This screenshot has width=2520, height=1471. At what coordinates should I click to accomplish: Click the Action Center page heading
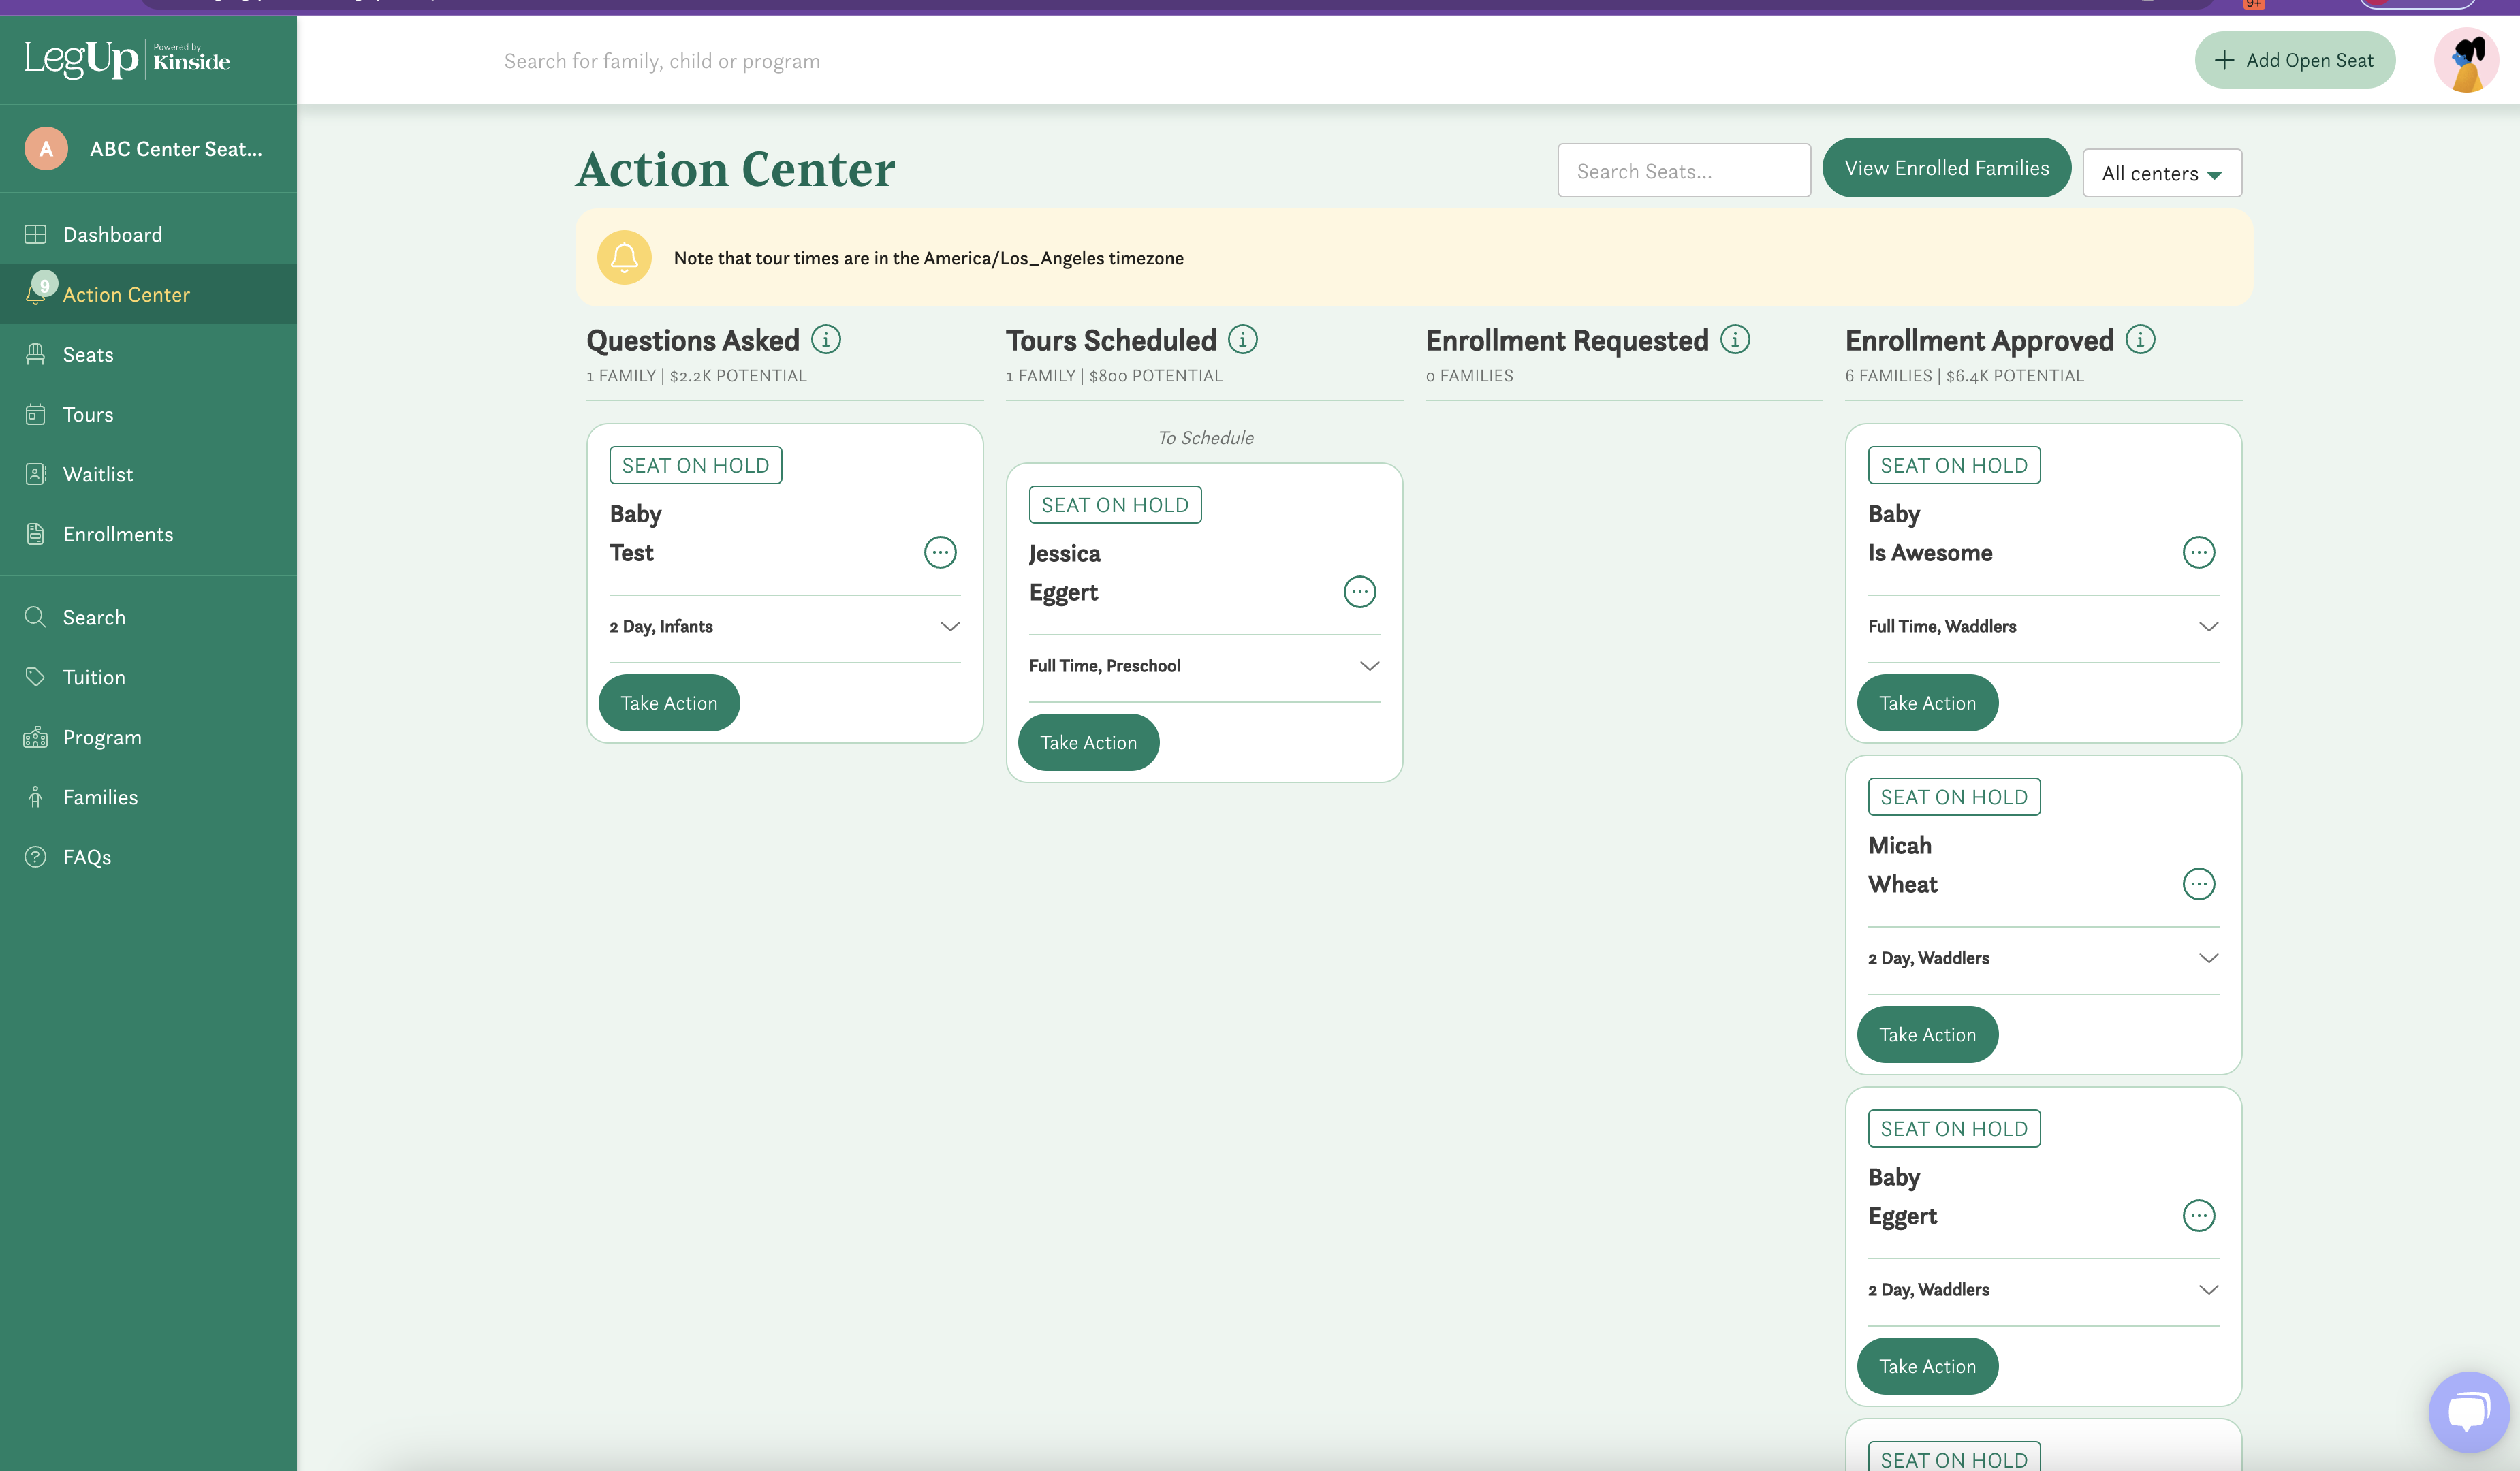tap(735, 168)
